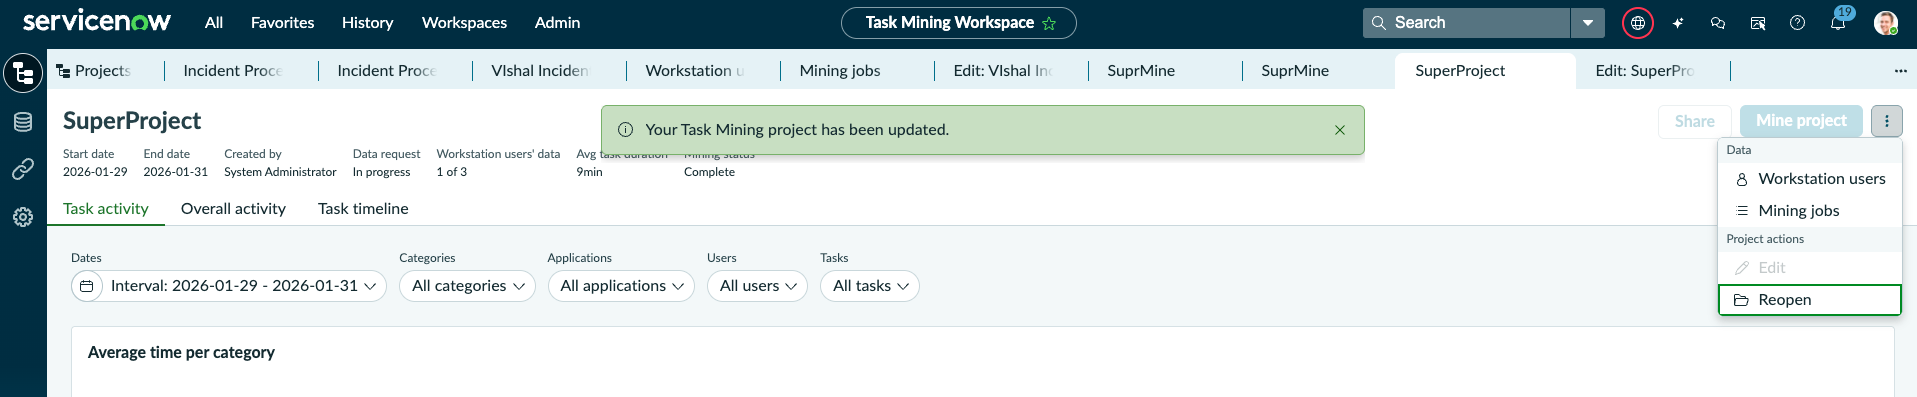
Task: Switch to the Edit: Vishal Inc tab
Action: 1011,70
